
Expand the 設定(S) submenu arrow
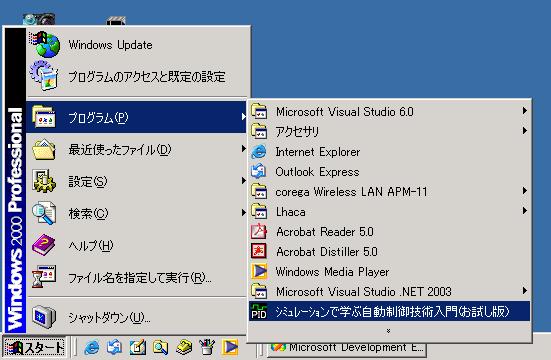point(243,181)
